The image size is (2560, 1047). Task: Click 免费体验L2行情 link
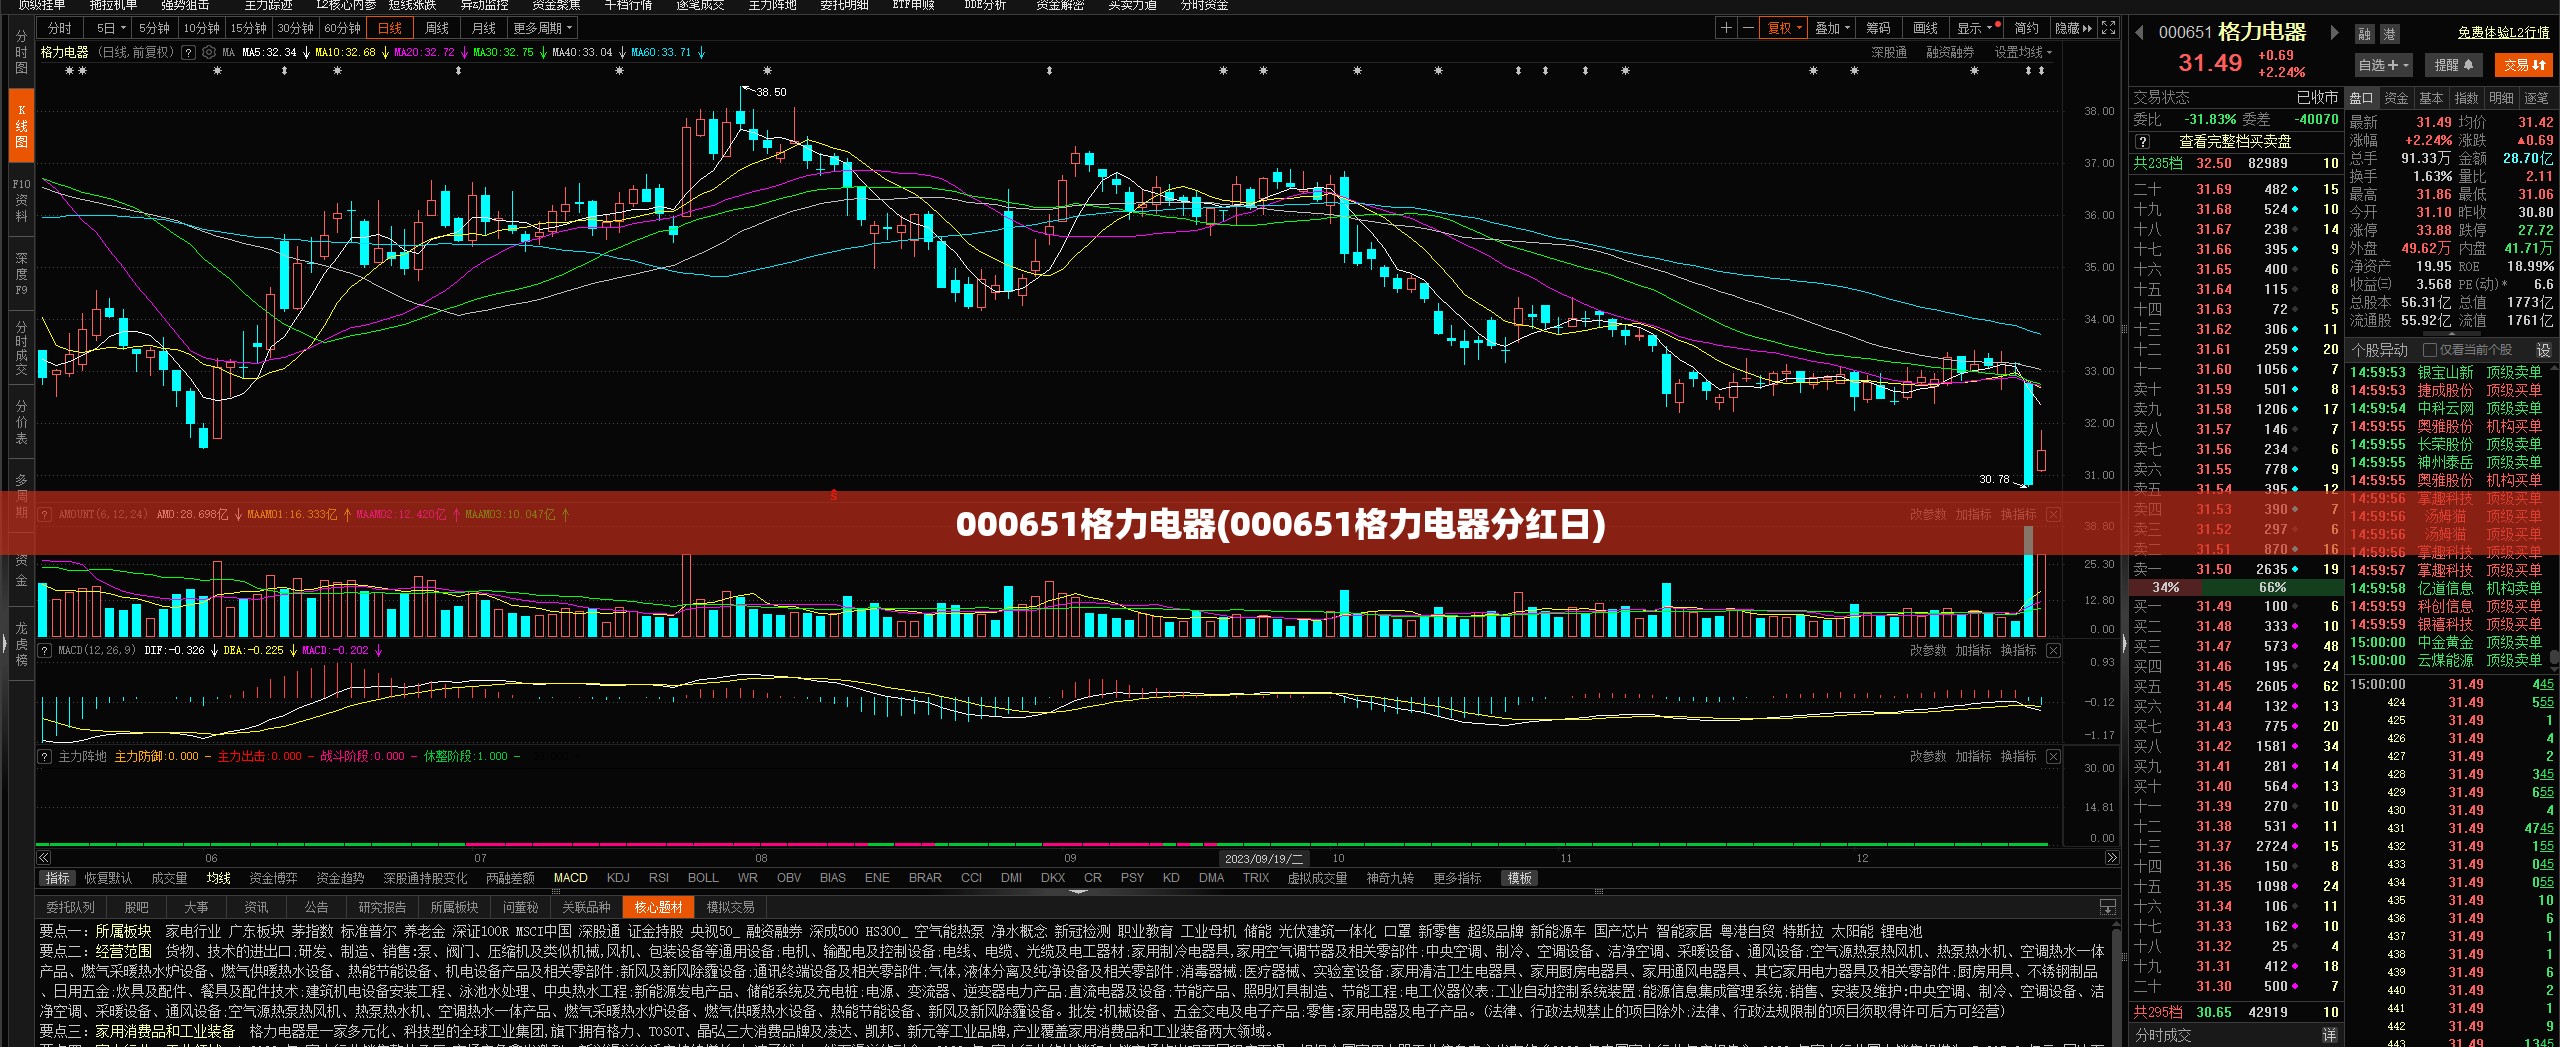[x=2503, y=33]
